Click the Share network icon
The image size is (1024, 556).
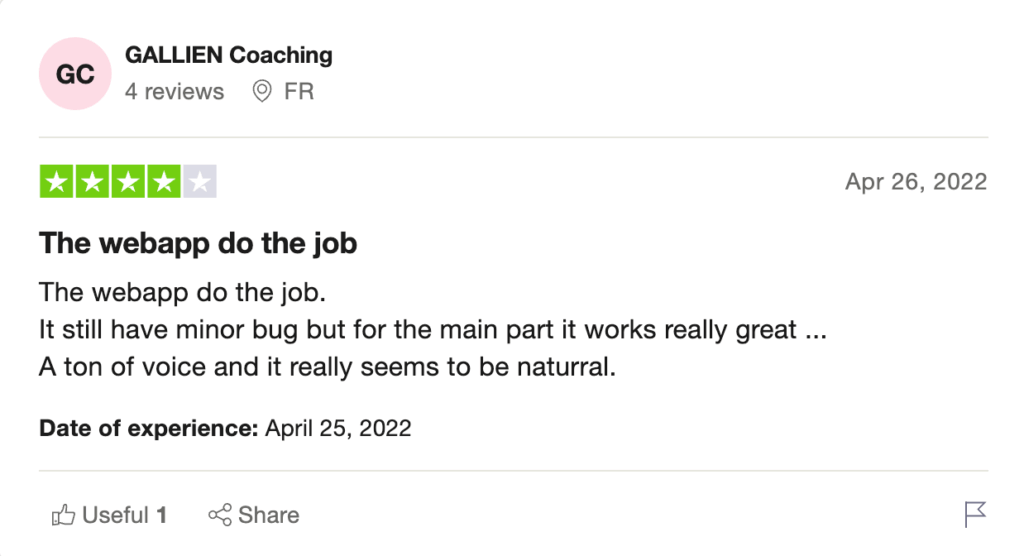(219, 515)
